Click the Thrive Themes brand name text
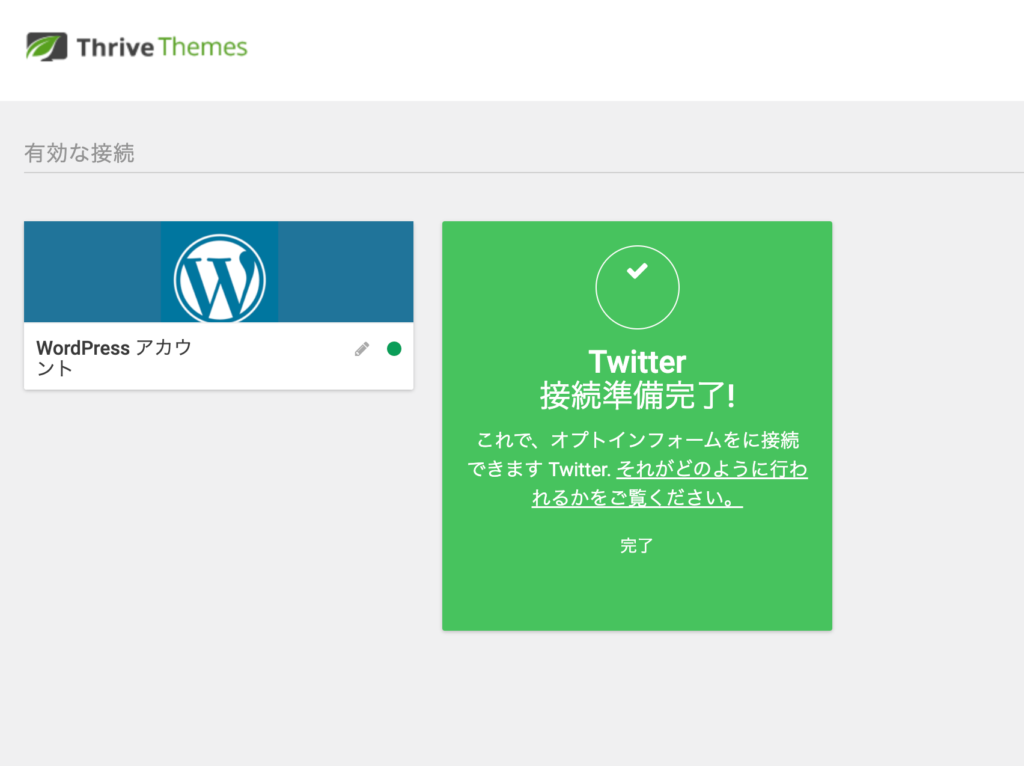 (162, 47)
